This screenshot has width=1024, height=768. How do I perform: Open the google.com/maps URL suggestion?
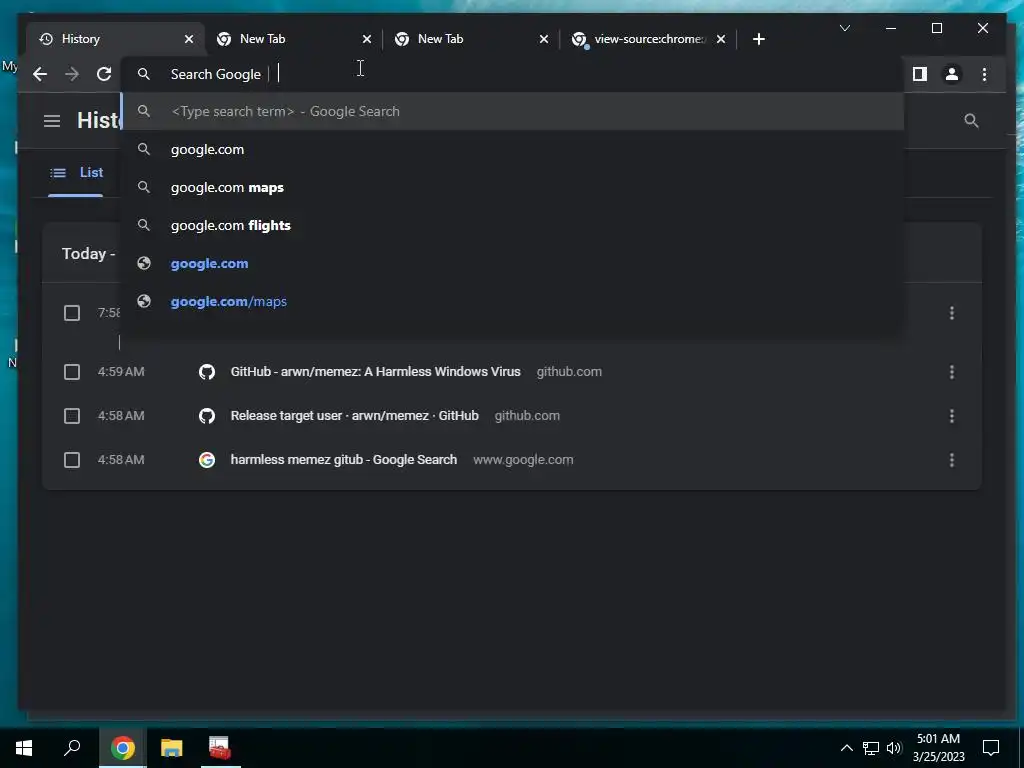click(513, 301)
